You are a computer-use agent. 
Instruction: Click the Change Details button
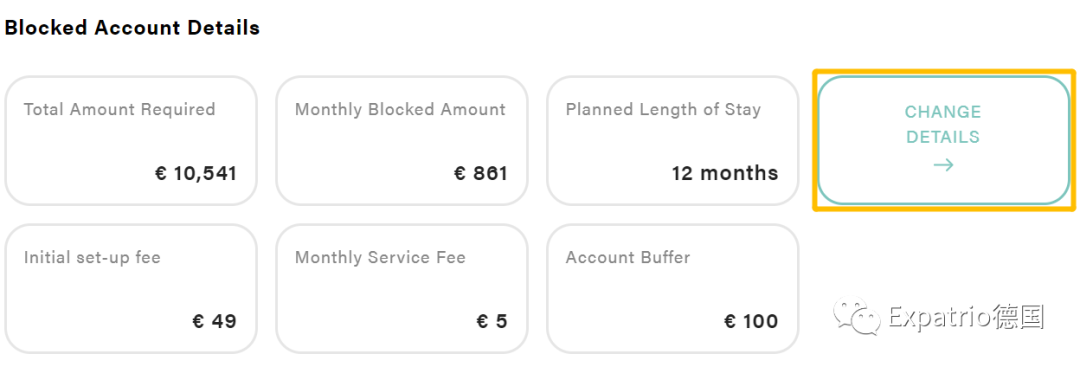944,140
